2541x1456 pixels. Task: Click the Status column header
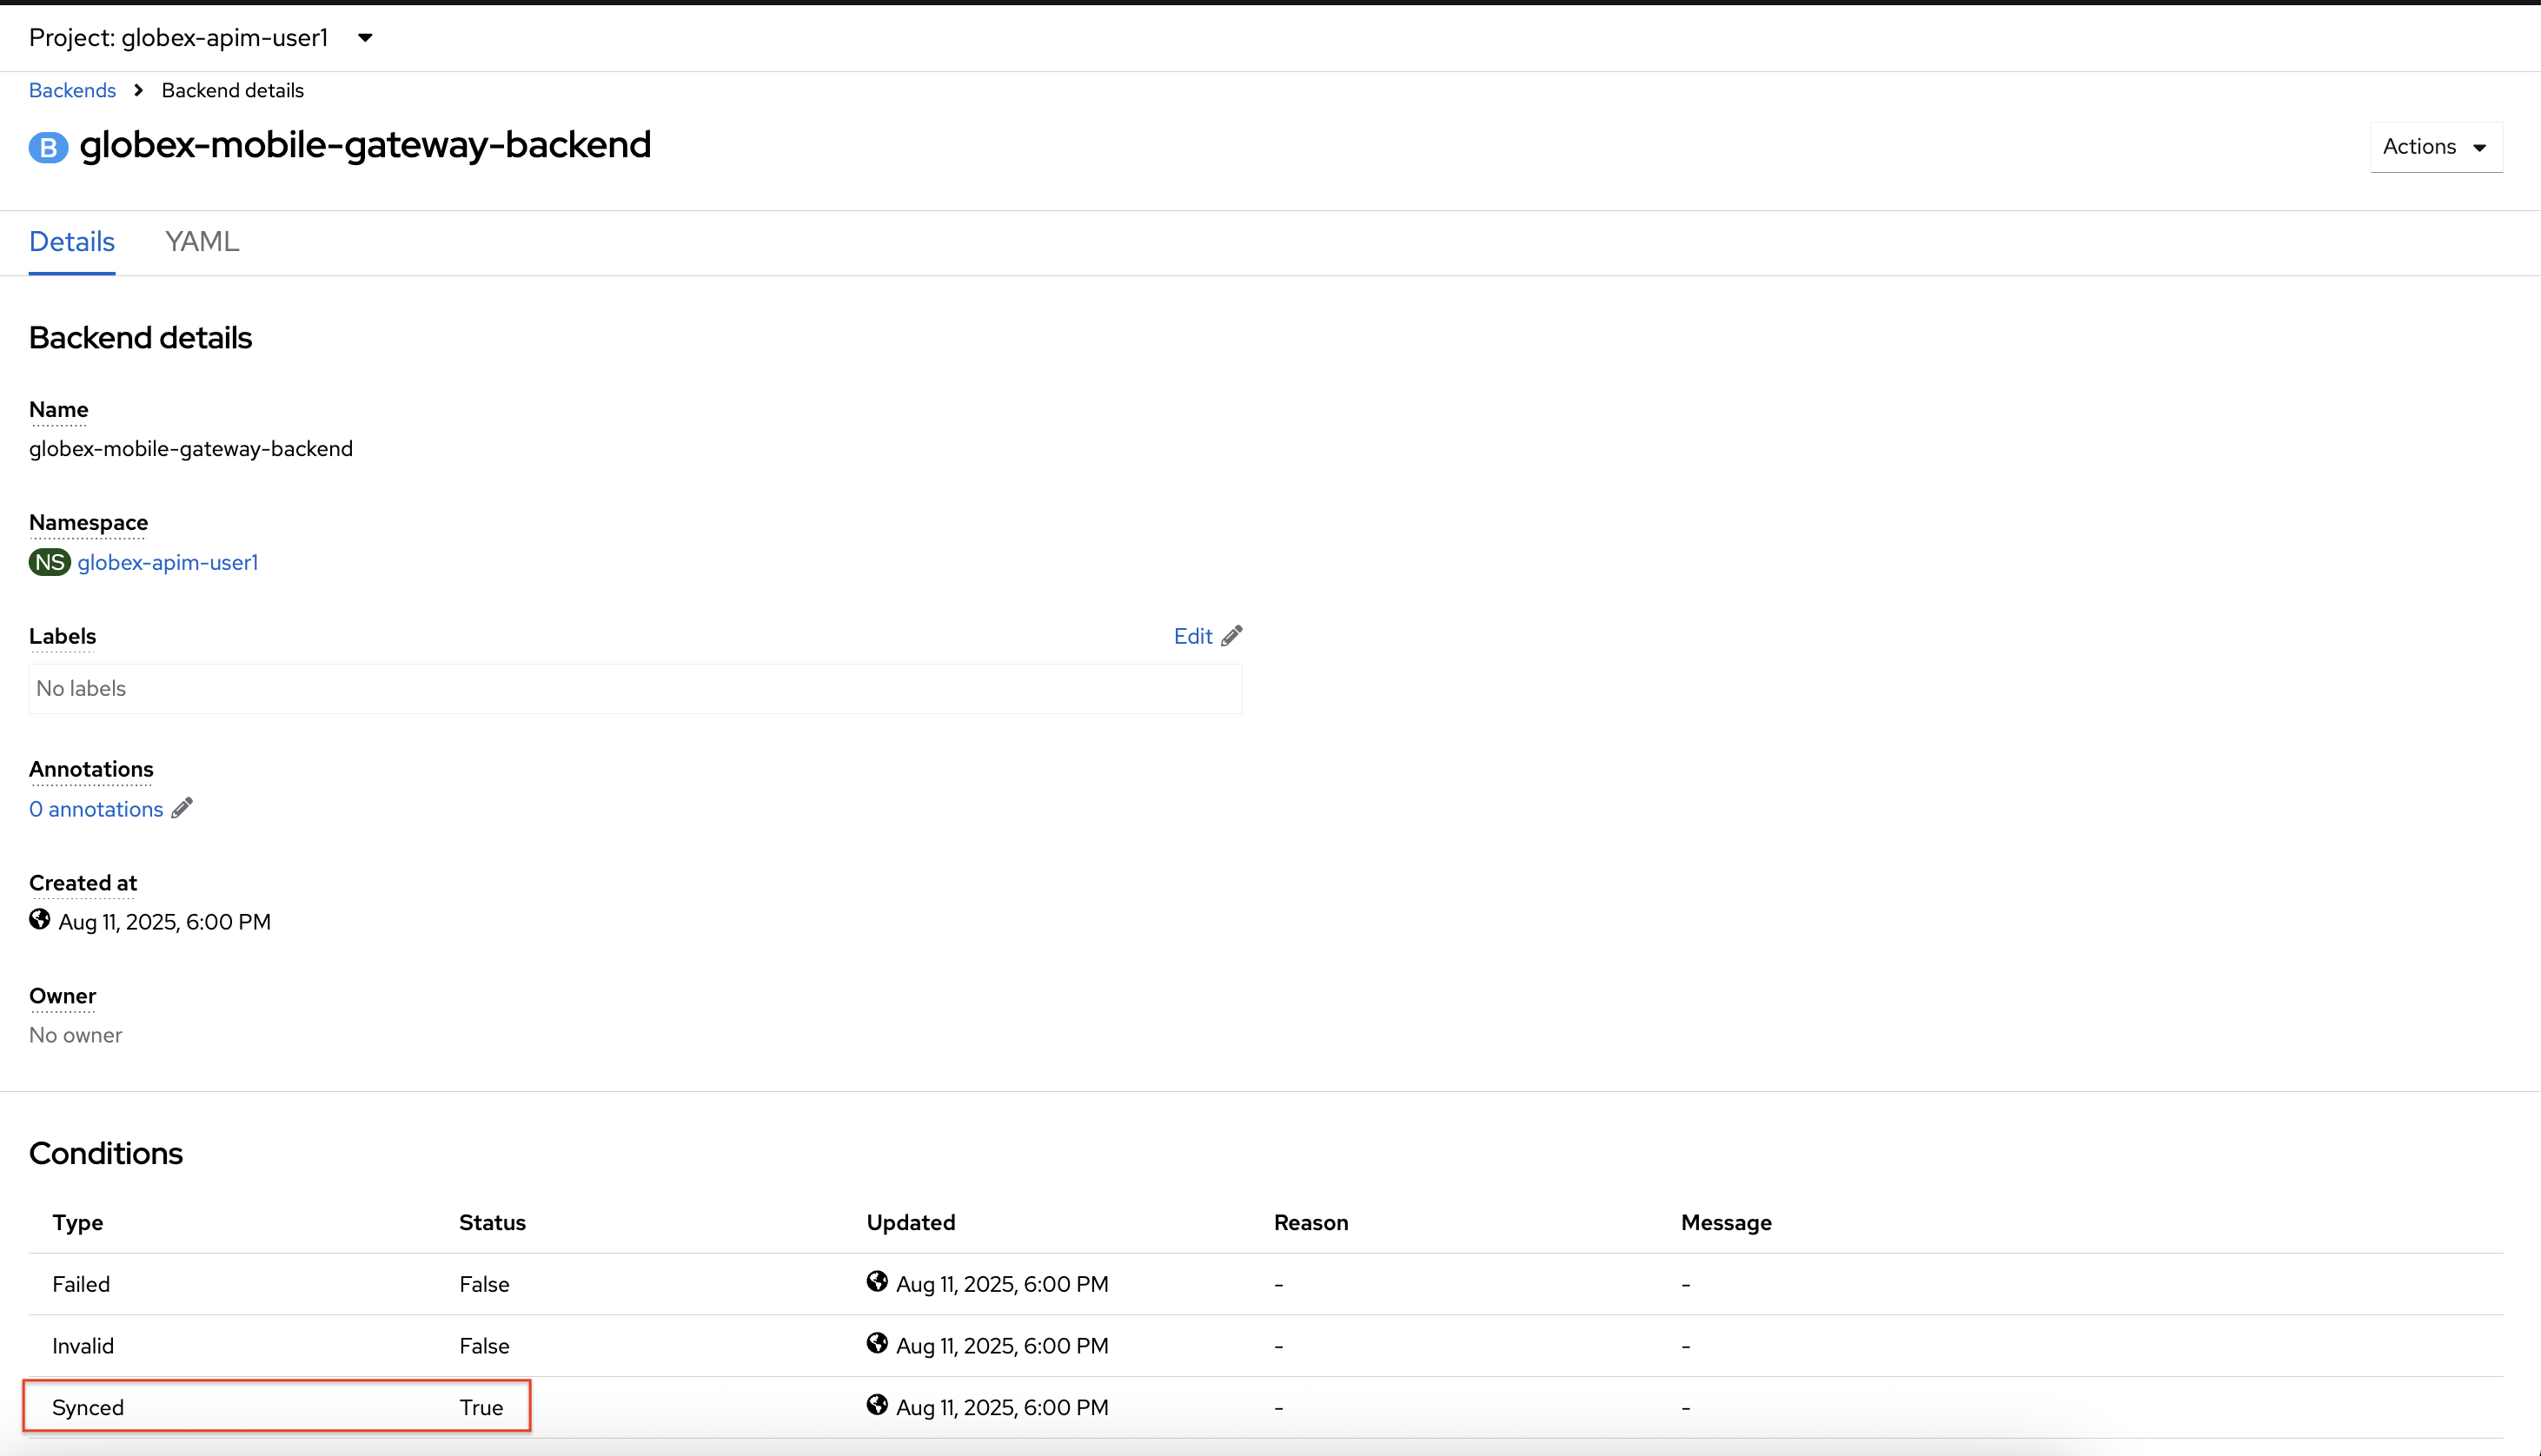(x=492, y=1222)
